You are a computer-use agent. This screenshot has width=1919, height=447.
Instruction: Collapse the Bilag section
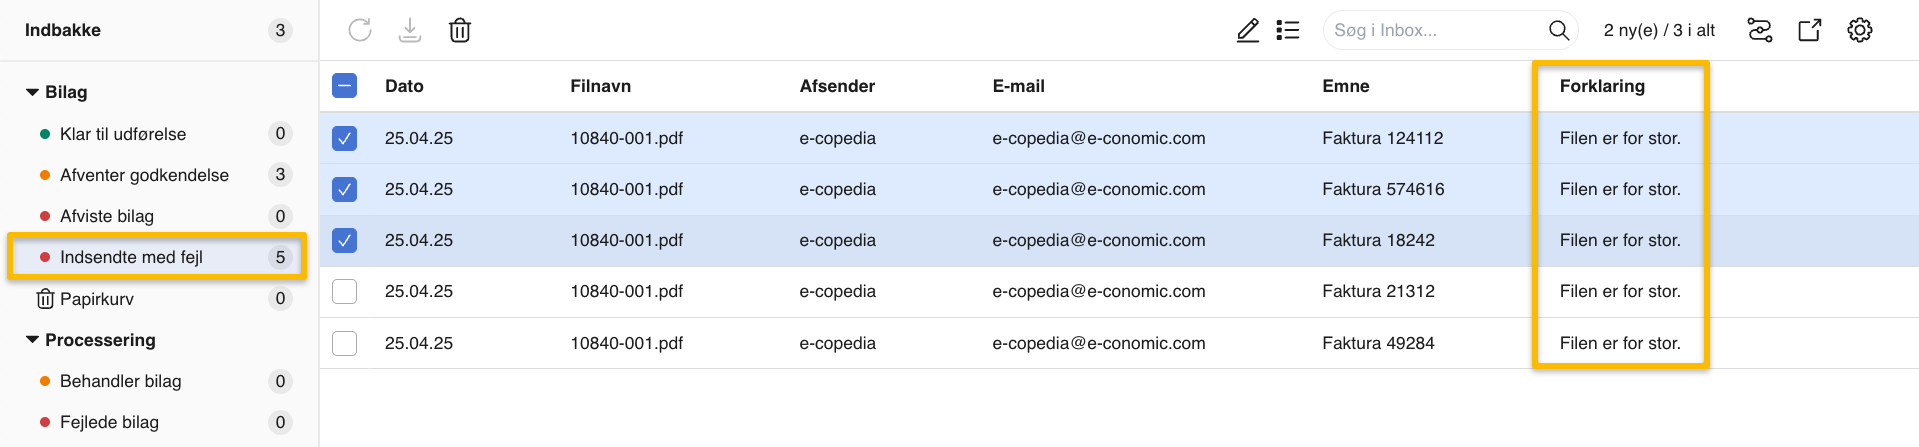tap(32, 92)
